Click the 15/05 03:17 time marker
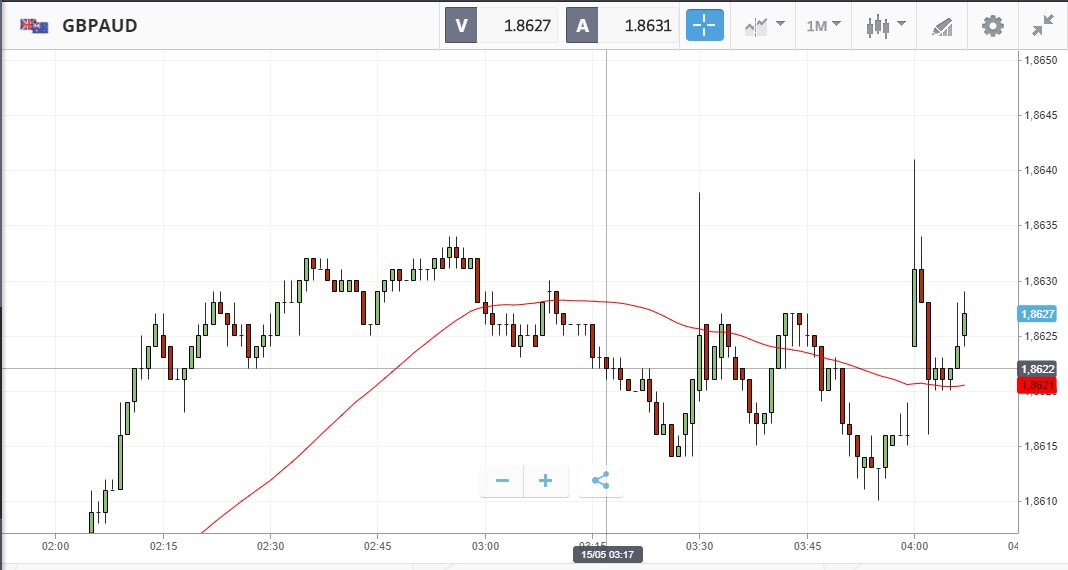Viewport: 1068px width, 570px height. pos(608,553)
